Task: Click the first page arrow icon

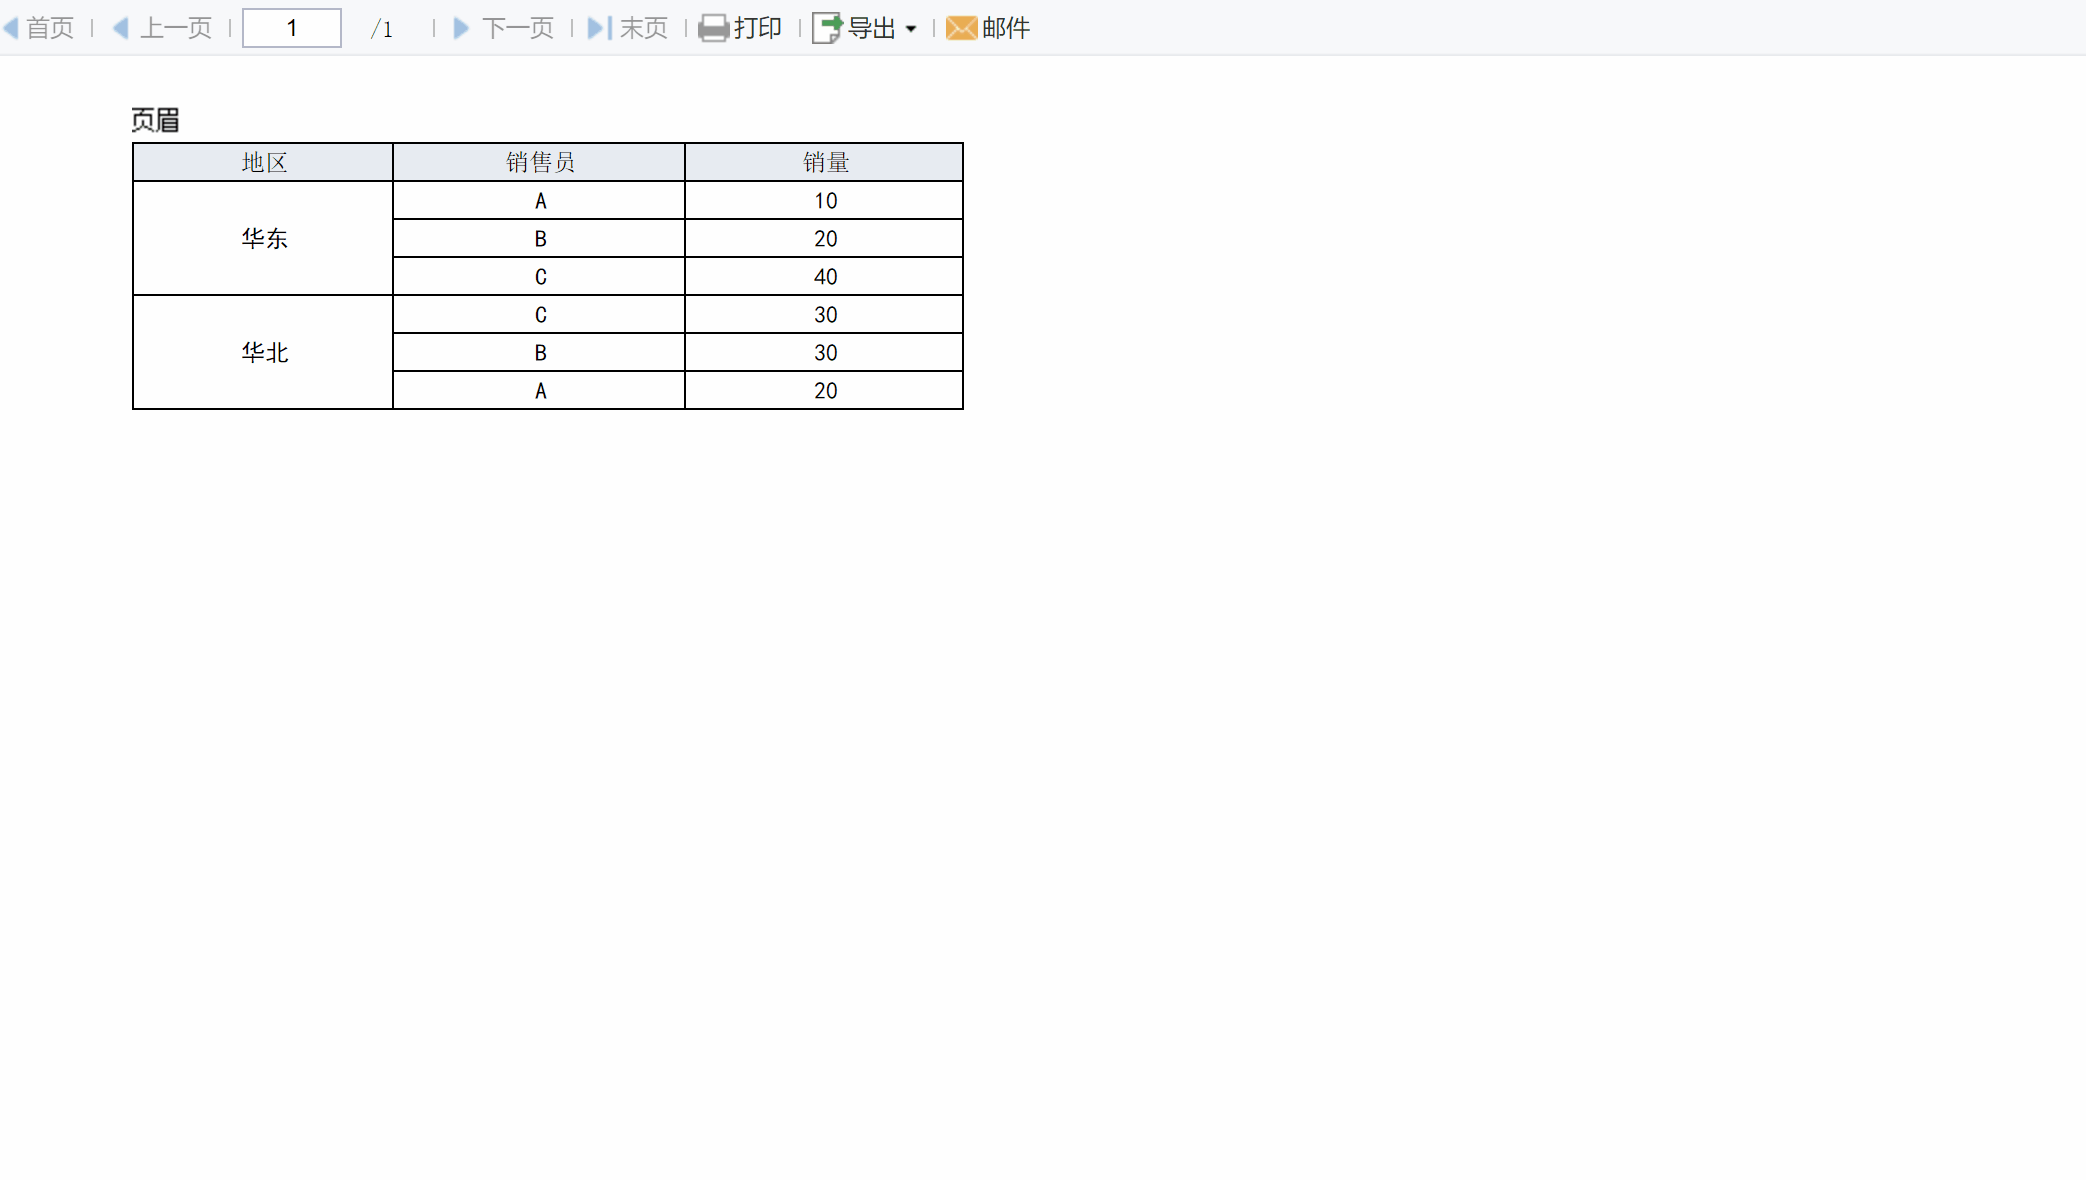Action: [11, 28]
